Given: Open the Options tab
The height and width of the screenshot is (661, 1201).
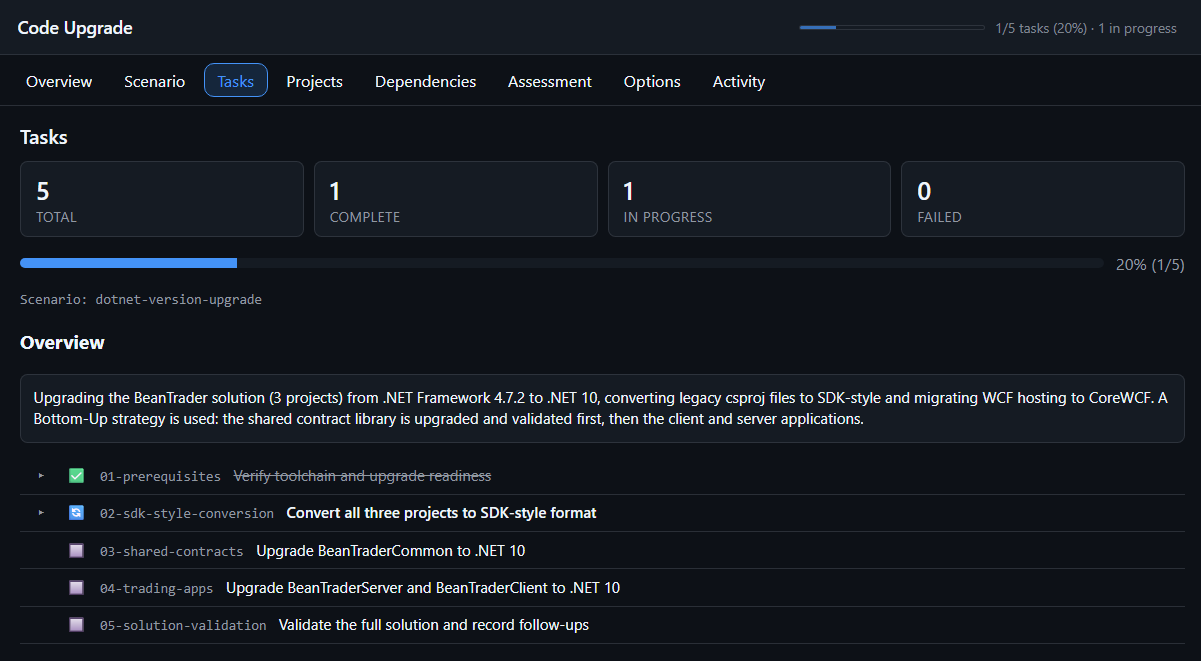Looking at the screenshot, I should coord(652,81).
